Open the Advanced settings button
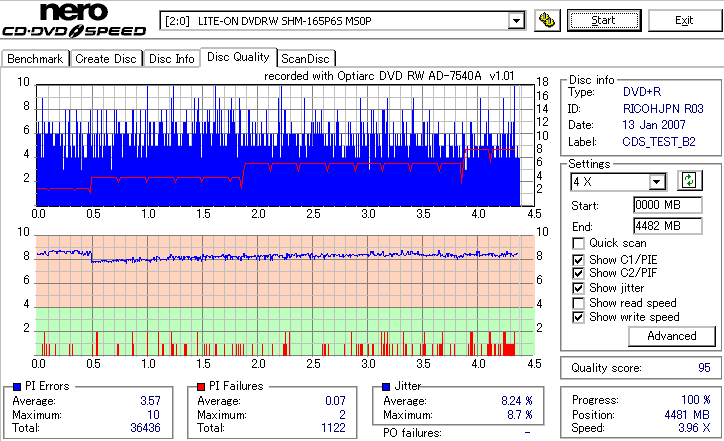 (x=672, y=336)
